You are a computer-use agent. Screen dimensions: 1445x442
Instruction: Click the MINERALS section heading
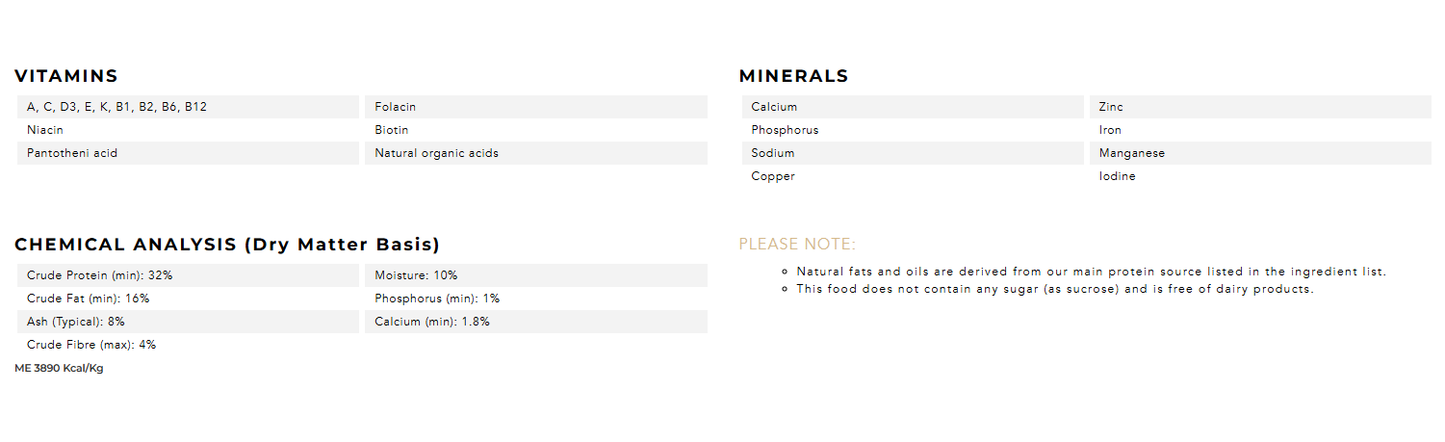tap(793, 76)
